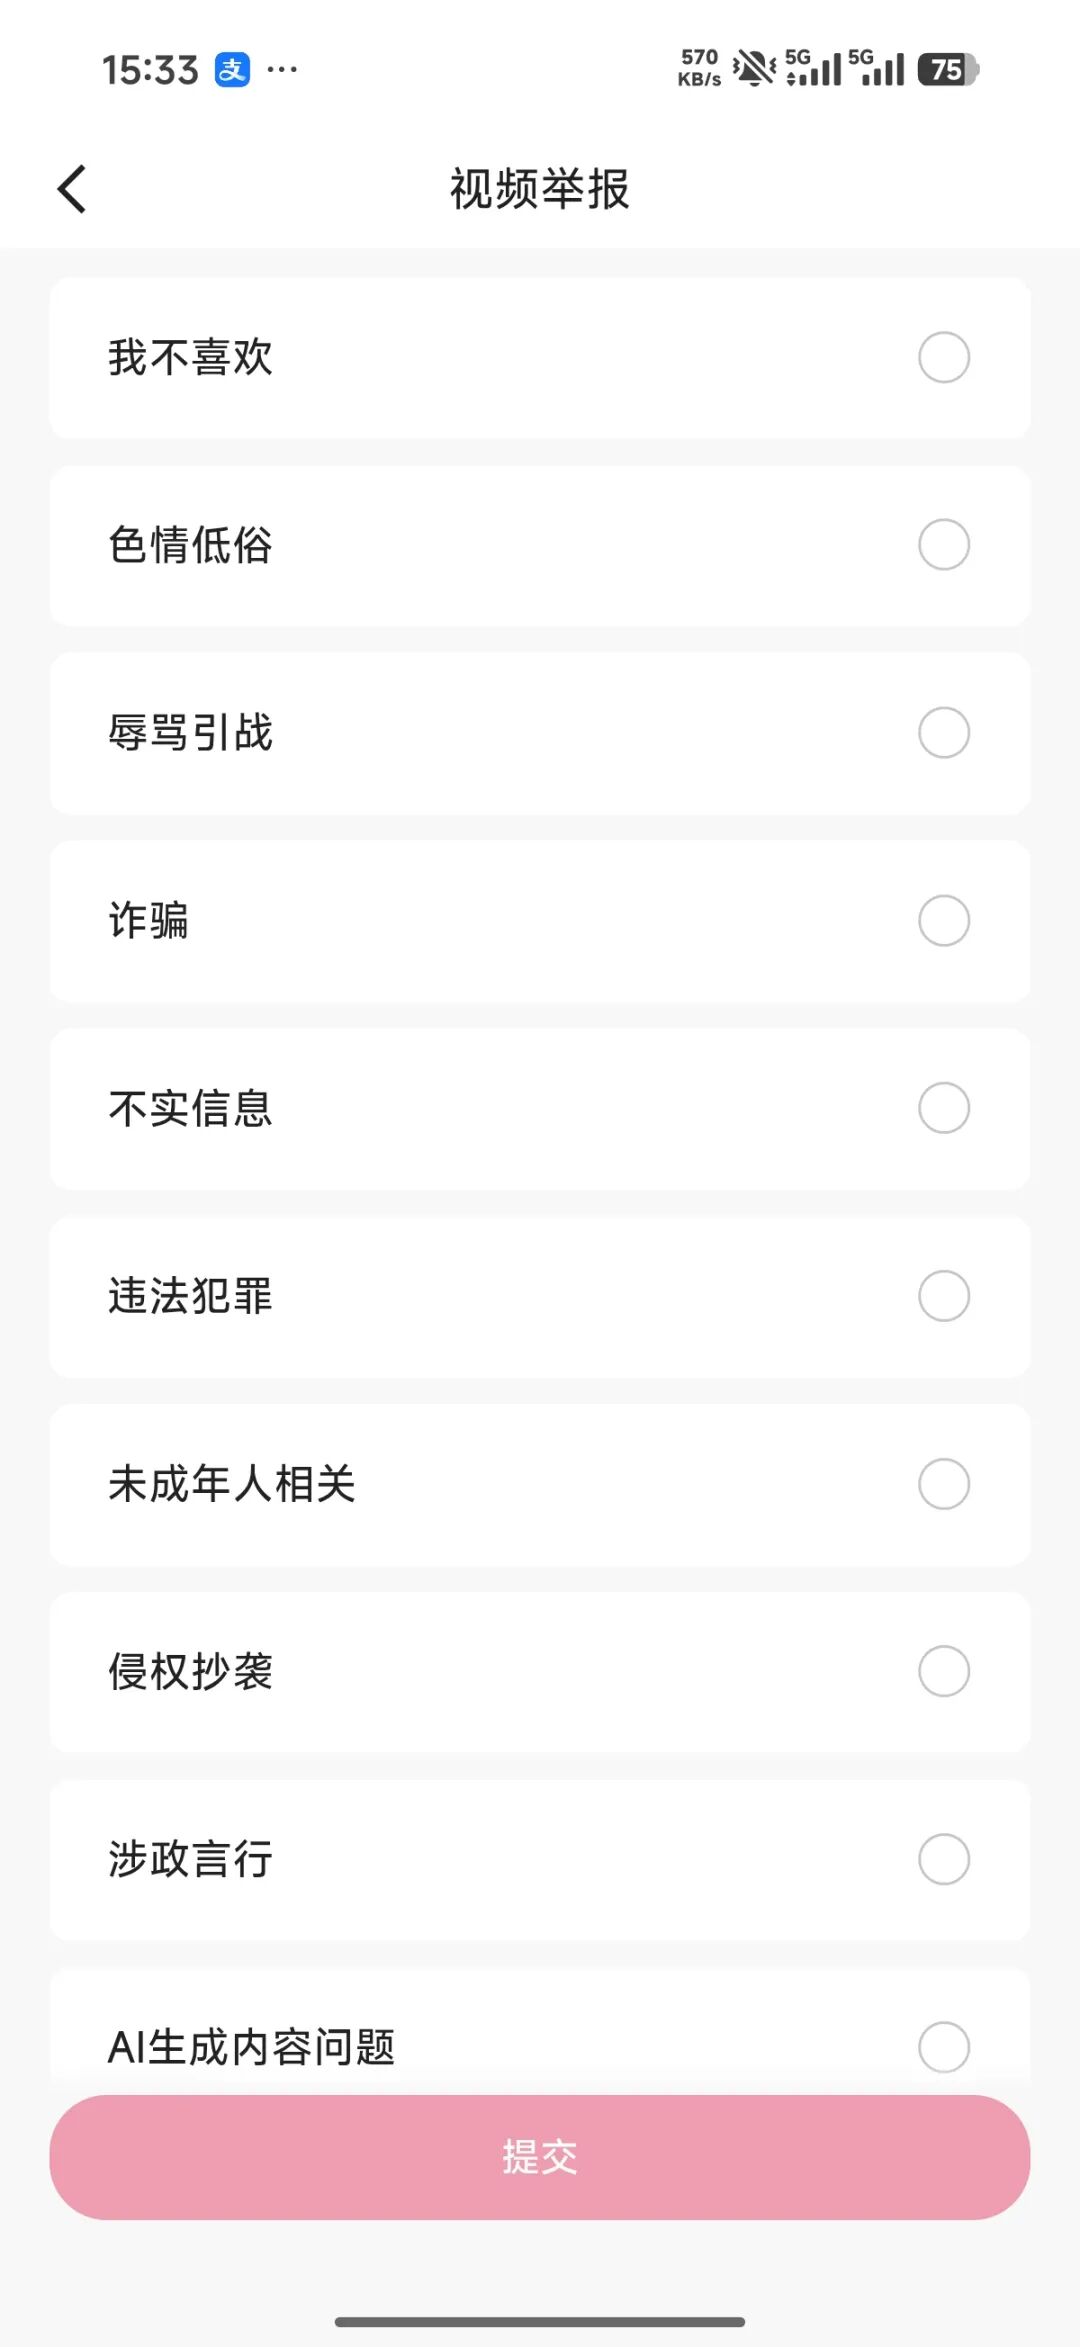The width and height of the screenshot is (1080, 2347).
Task: Choose the 未成年人相关 radio option
Action: (944, 1484)
